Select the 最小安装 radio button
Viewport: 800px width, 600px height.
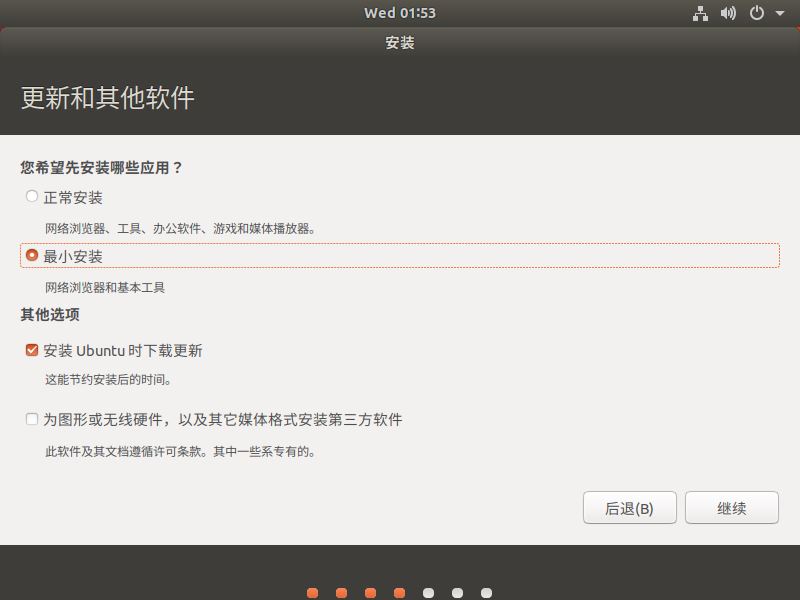coord(31,256)
